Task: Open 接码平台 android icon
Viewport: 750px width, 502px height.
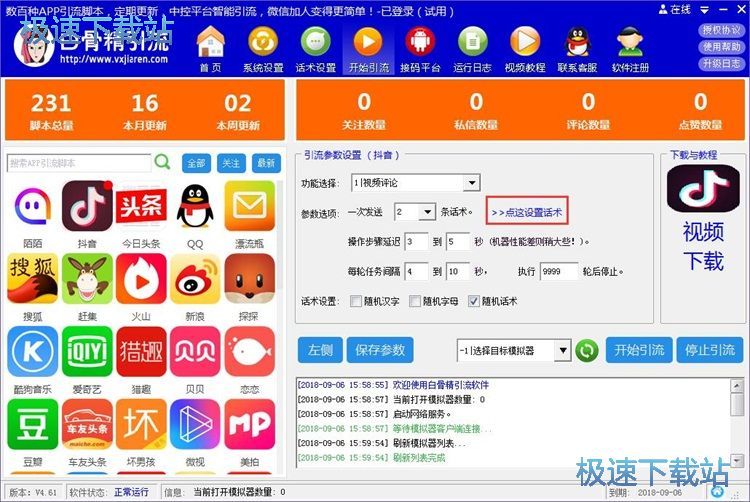Action: 420,48
